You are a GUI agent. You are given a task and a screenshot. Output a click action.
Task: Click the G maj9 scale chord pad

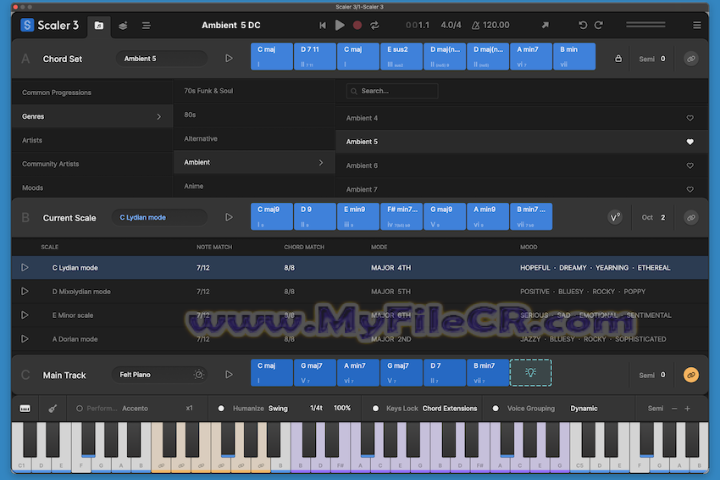(x=444, y=216)
